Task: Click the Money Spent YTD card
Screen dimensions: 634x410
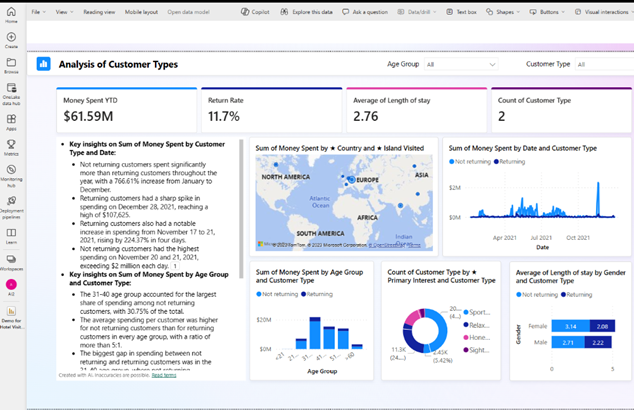Action: 126,110
